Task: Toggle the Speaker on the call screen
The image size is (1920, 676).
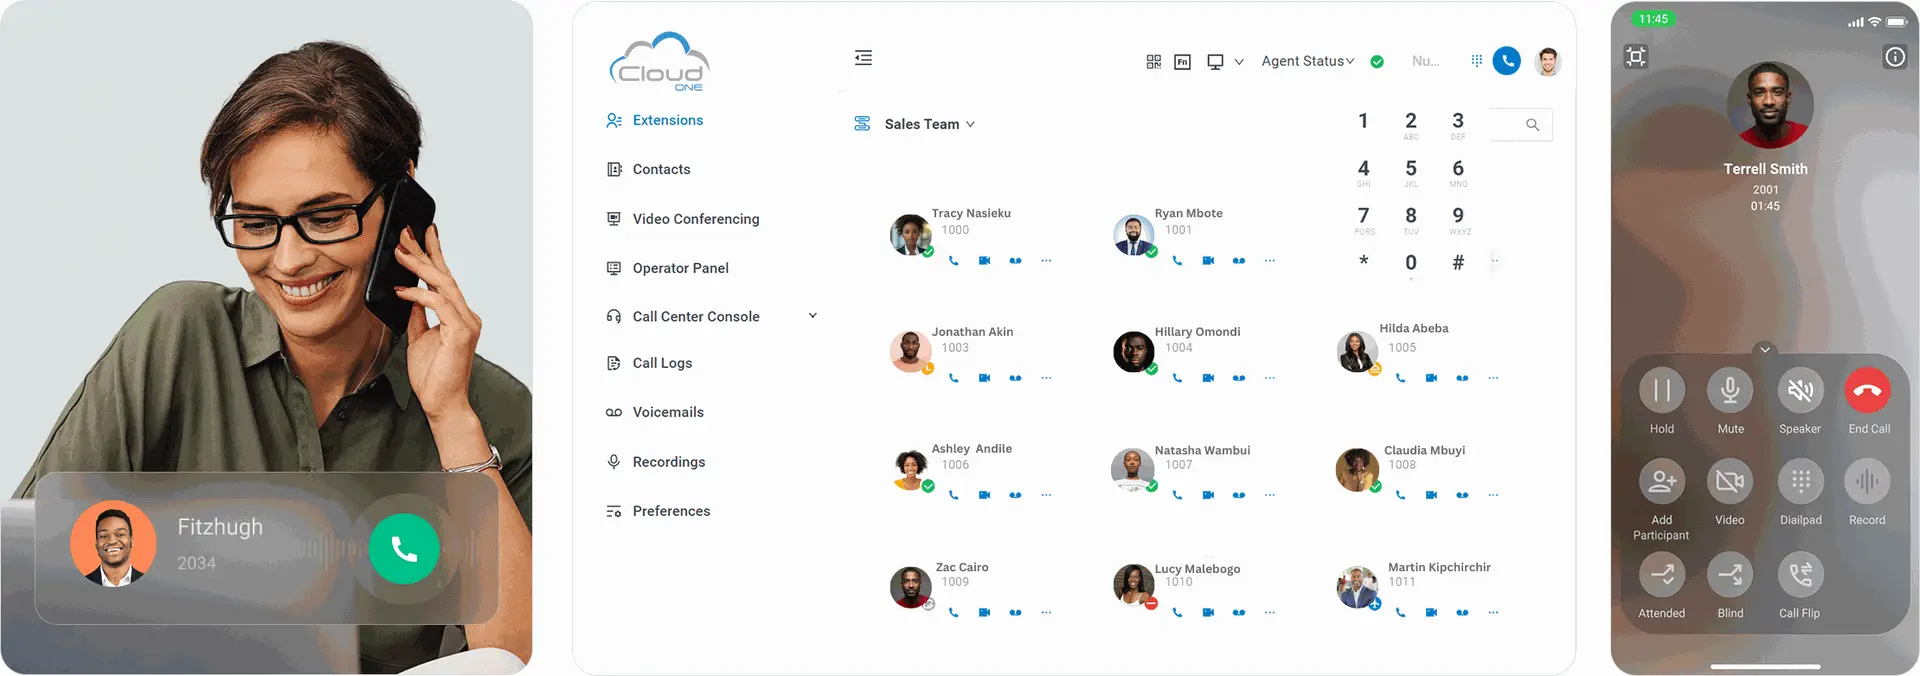Action: click(x=1799, y=391)
